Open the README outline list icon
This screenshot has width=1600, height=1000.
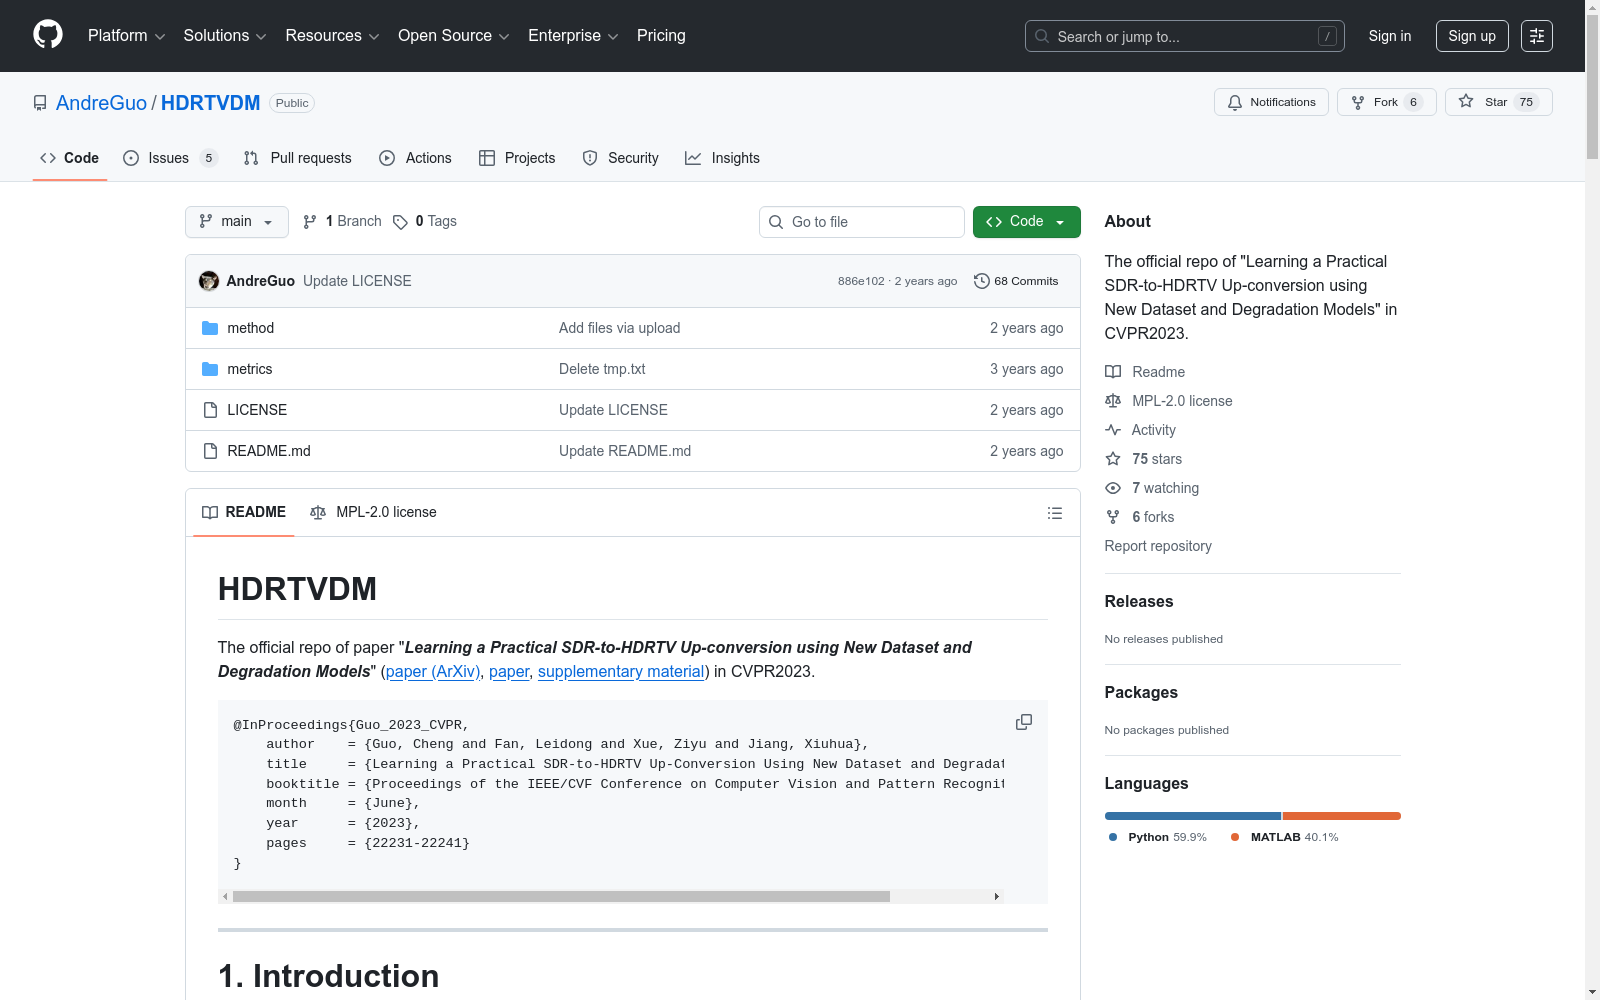coord(1054,513)
